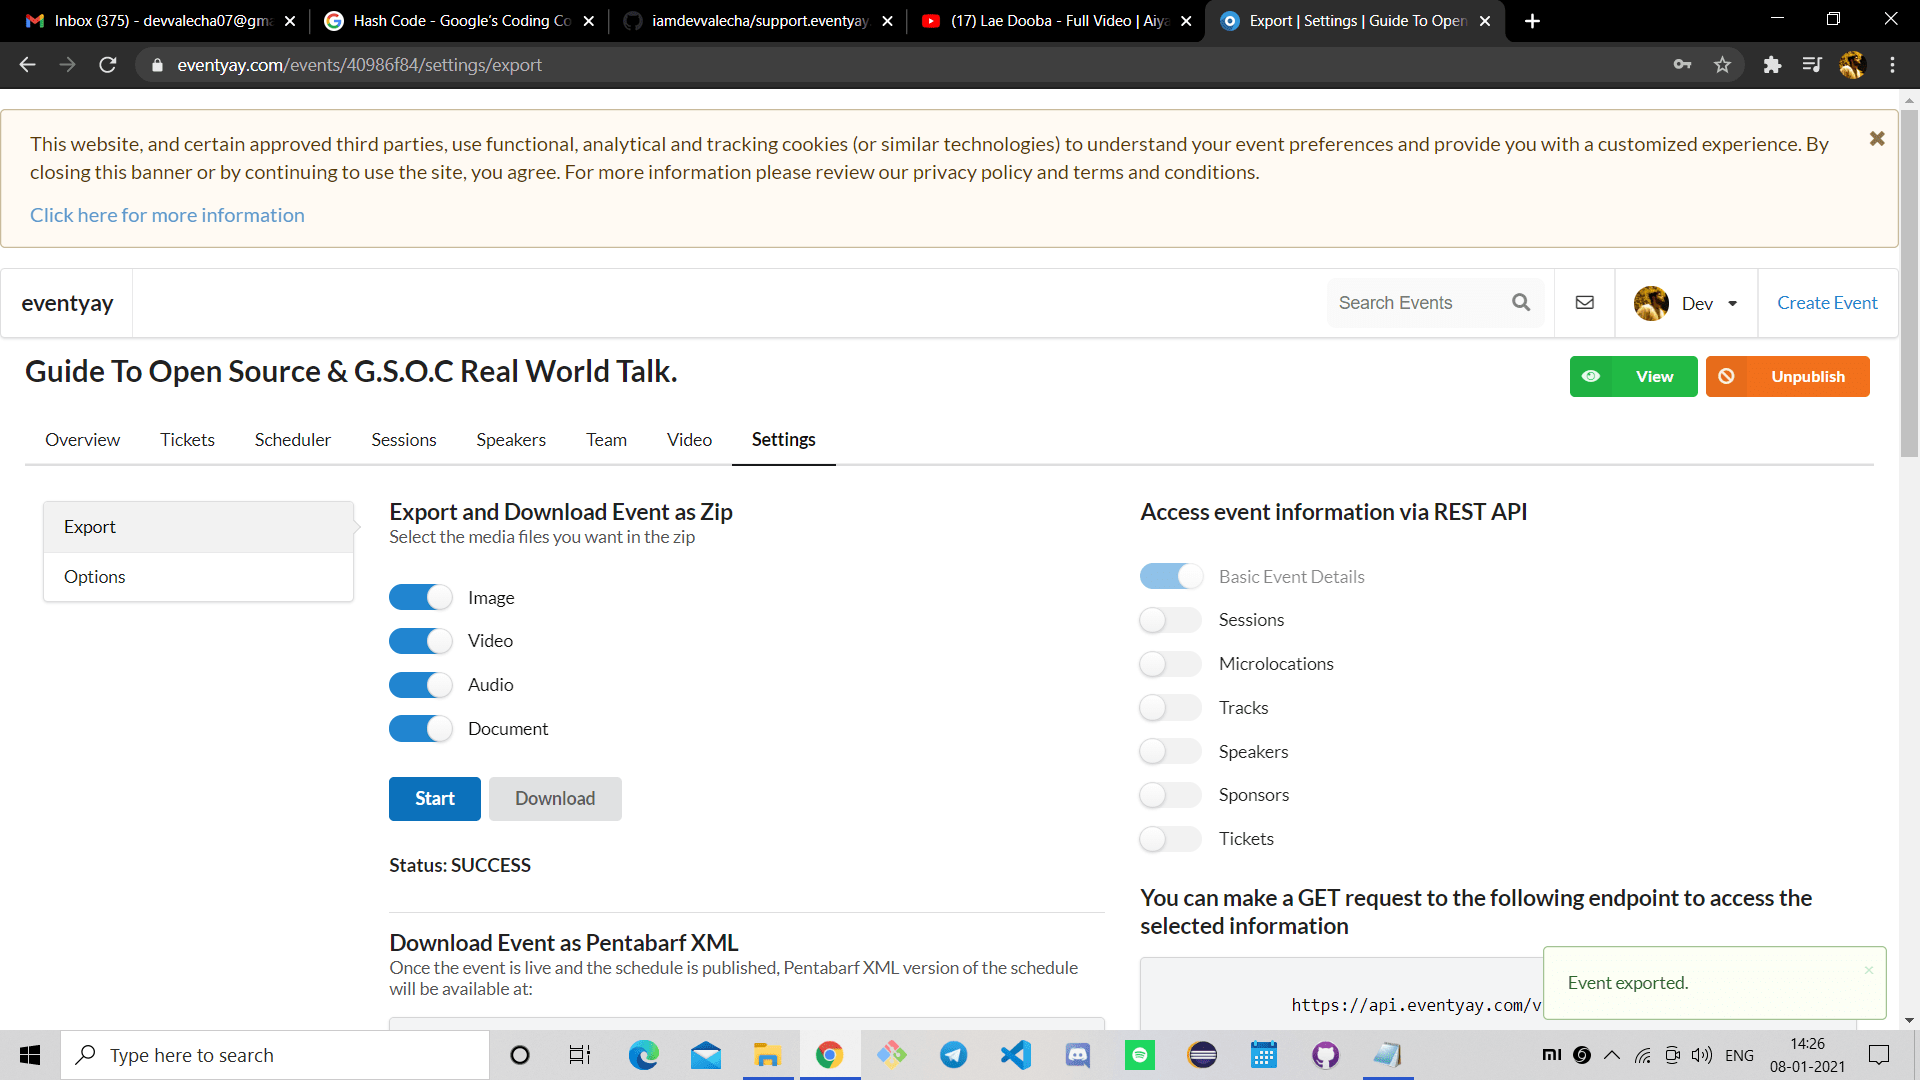Image resolution: width=1920 pixels, height=1080 pixels.
Task: Close the cookie banner with the X
Action: 1877,139
